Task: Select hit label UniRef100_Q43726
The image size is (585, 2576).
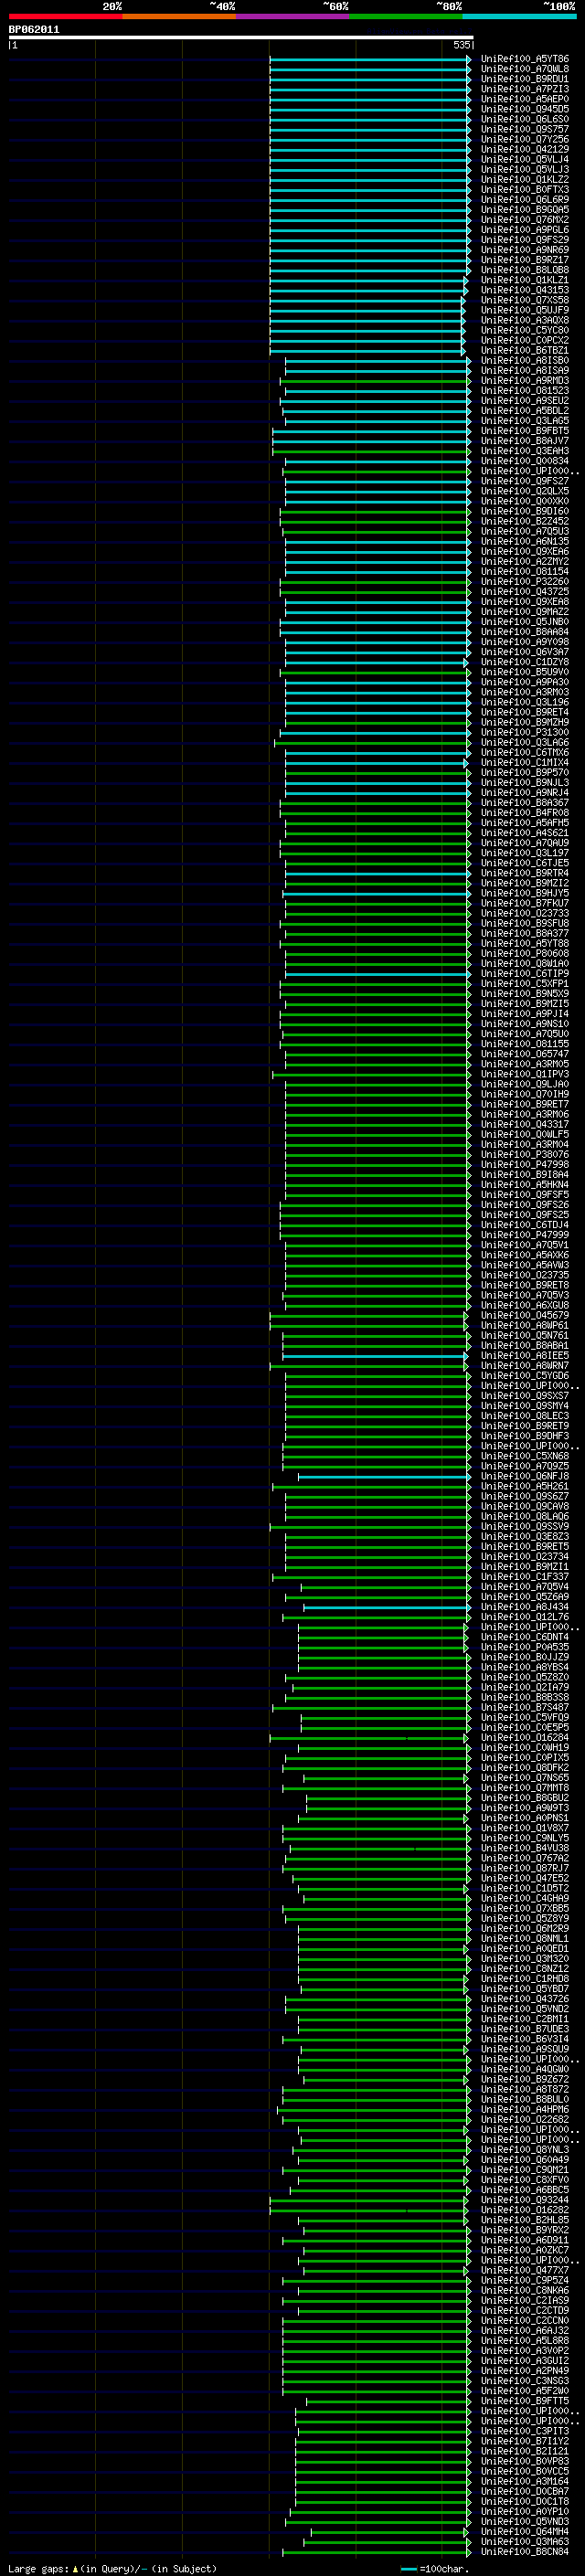Action: pos(525,1999)
